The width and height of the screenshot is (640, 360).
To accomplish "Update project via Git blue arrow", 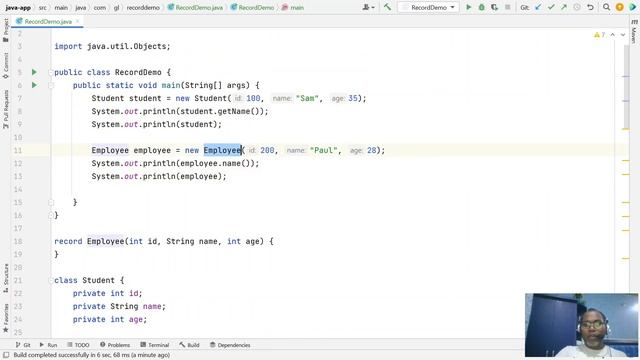I will 538,7.
